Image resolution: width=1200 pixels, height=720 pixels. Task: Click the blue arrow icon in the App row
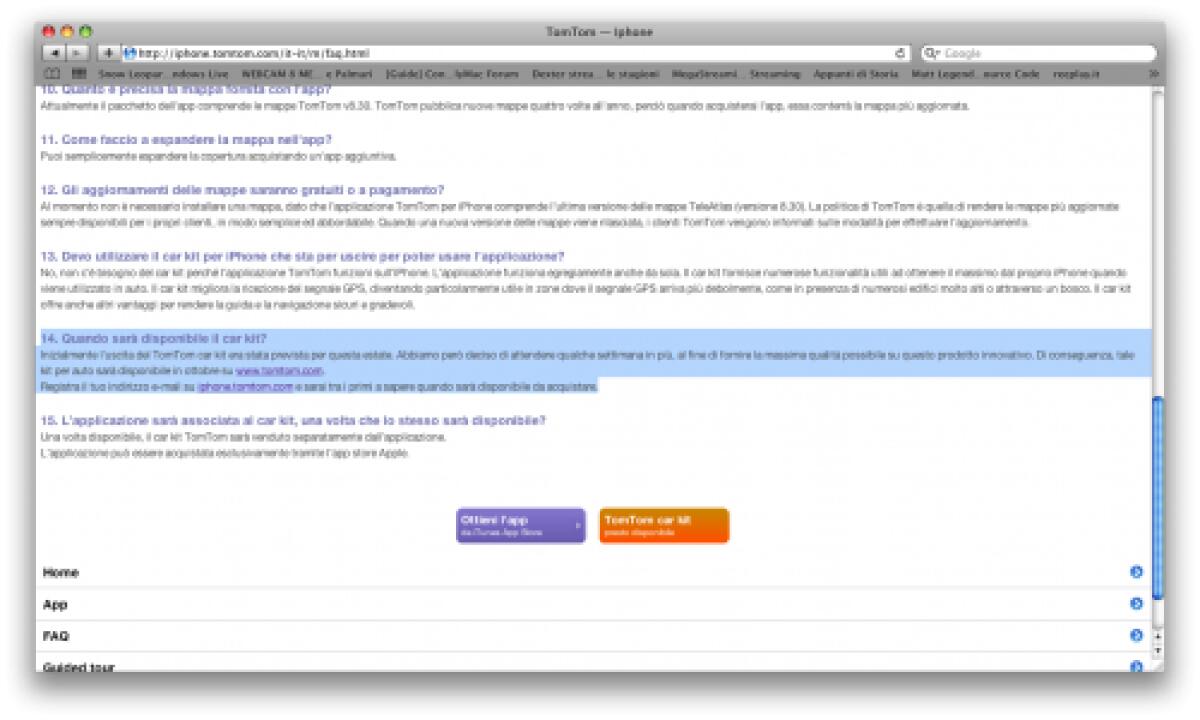pos(1136,604)
